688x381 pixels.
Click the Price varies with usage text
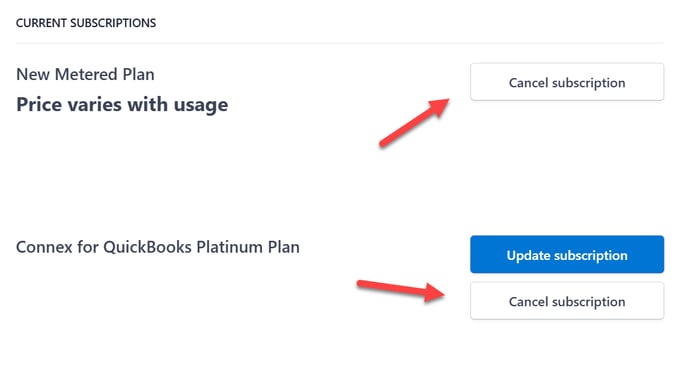(122, 105)
